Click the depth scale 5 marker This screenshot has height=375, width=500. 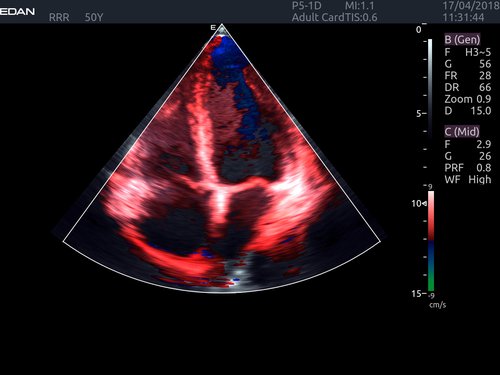point(419,113)
